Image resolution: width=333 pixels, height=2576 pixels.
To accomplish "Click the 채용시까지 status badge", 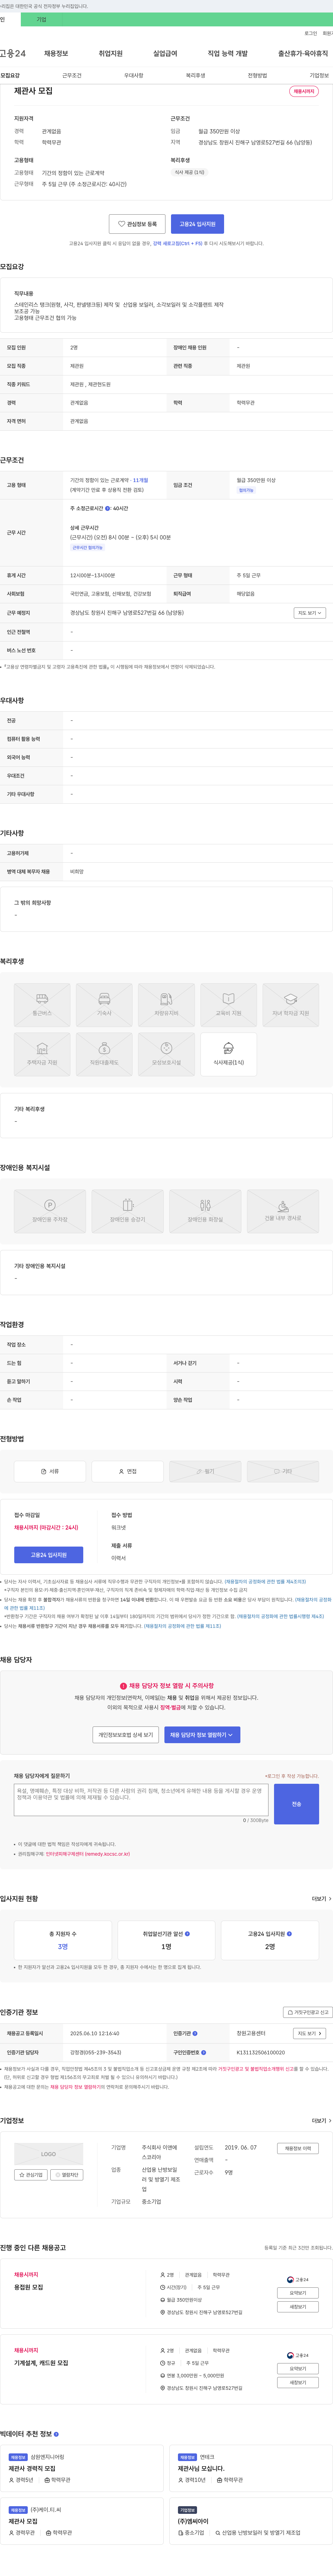I will (x=304, y=91).
